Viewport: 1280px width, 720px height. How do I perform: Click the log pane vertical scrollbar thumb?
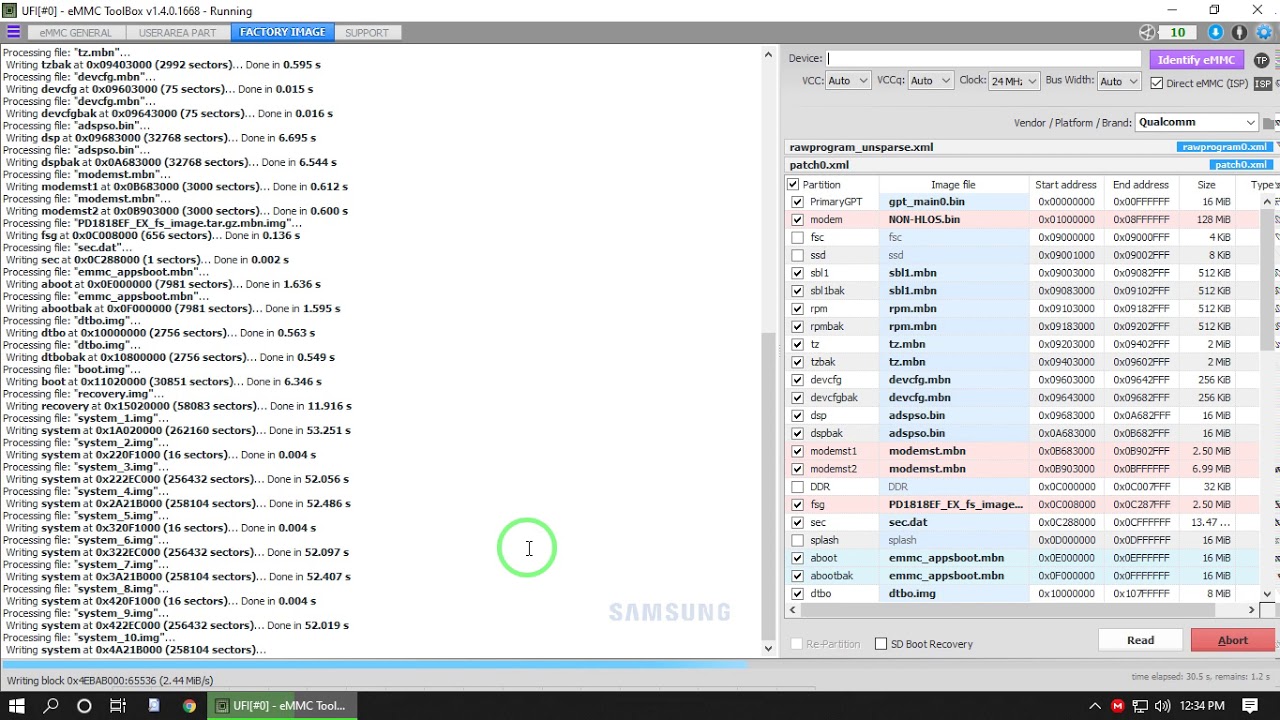[768, 485]
